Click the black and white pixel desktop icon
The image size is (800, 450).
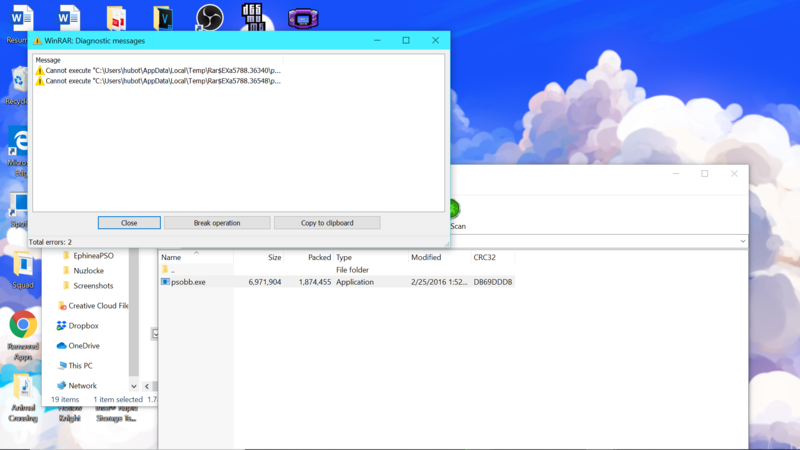(253, 17)
